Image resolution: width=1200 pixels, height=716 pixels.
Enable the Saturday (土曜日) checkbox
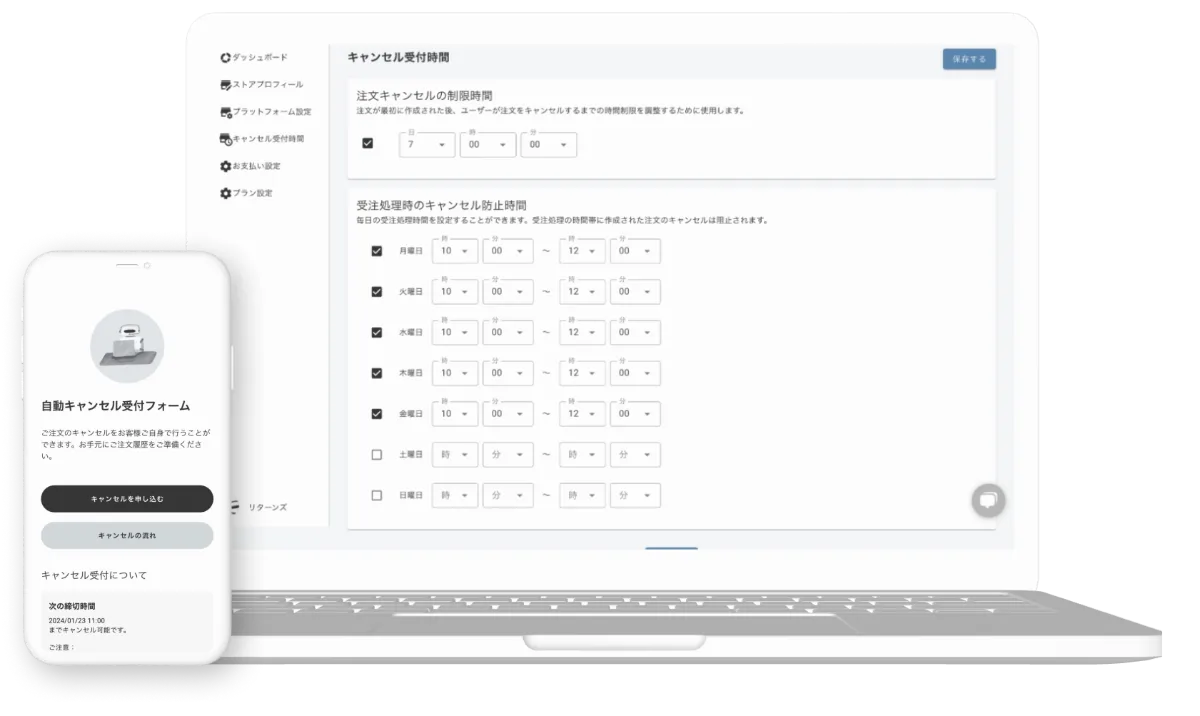coord(376,455)
